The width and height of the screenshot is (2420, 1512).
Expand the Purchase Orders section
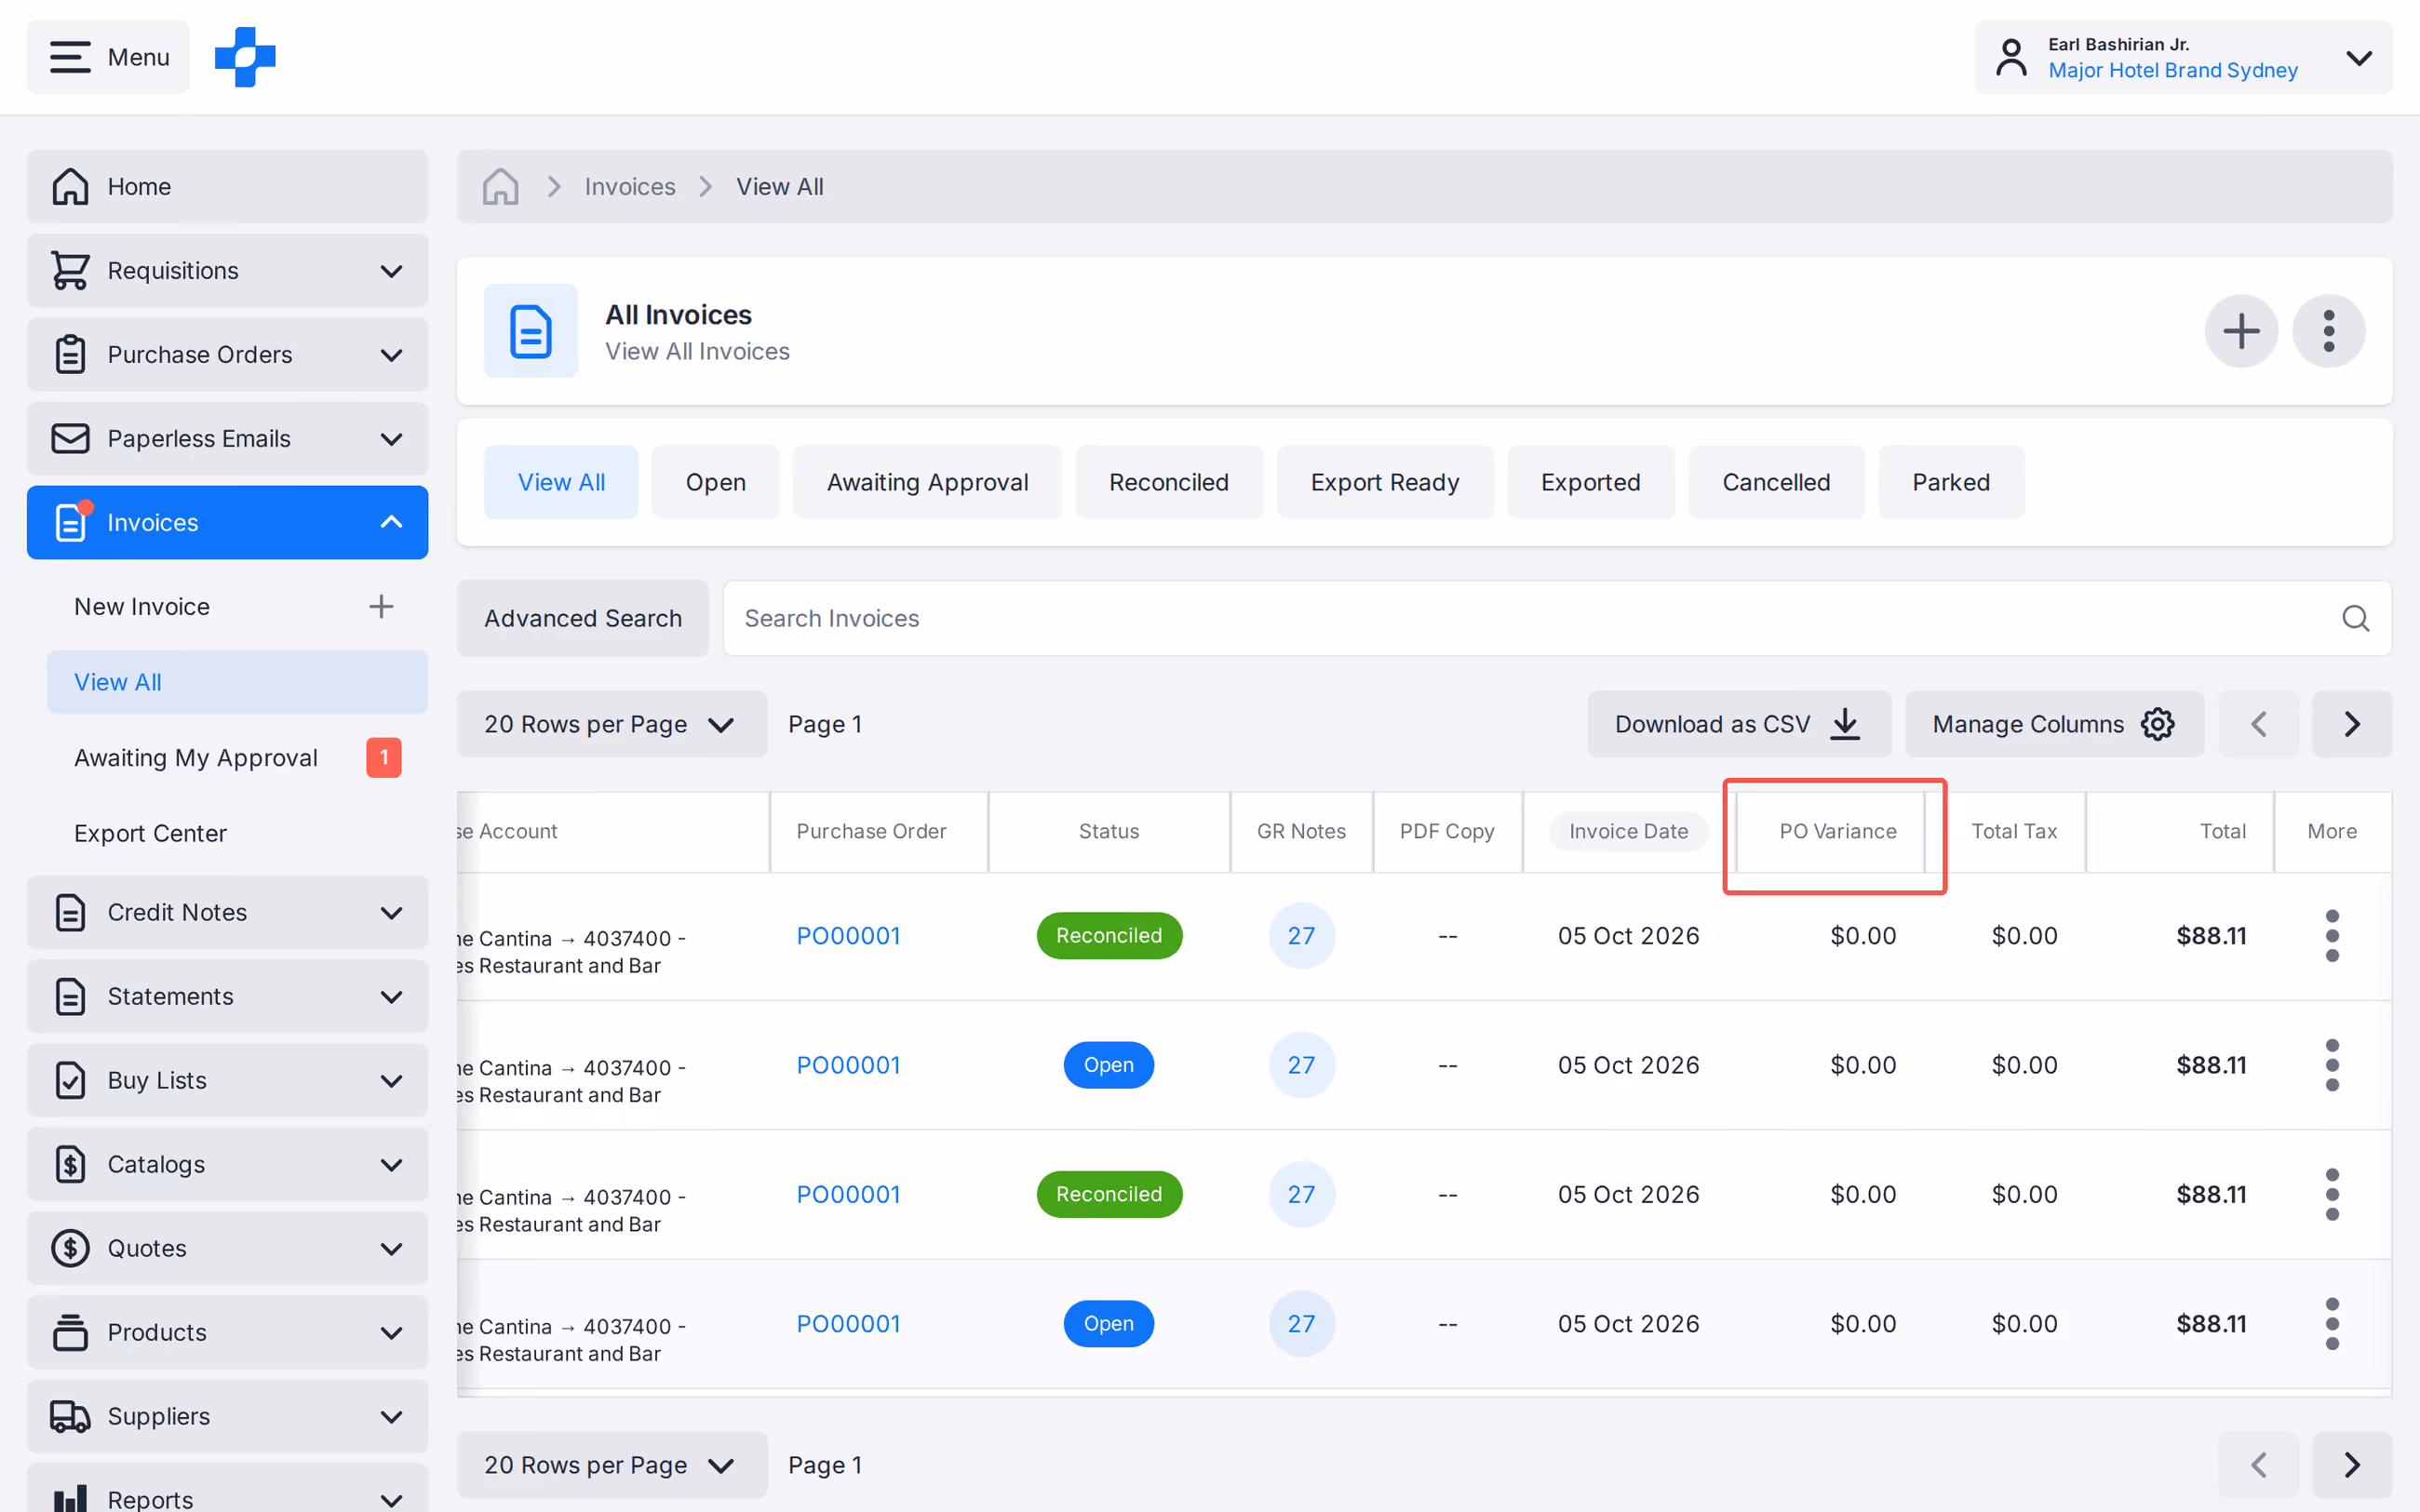pyautogui.click(x=227, y=355)
